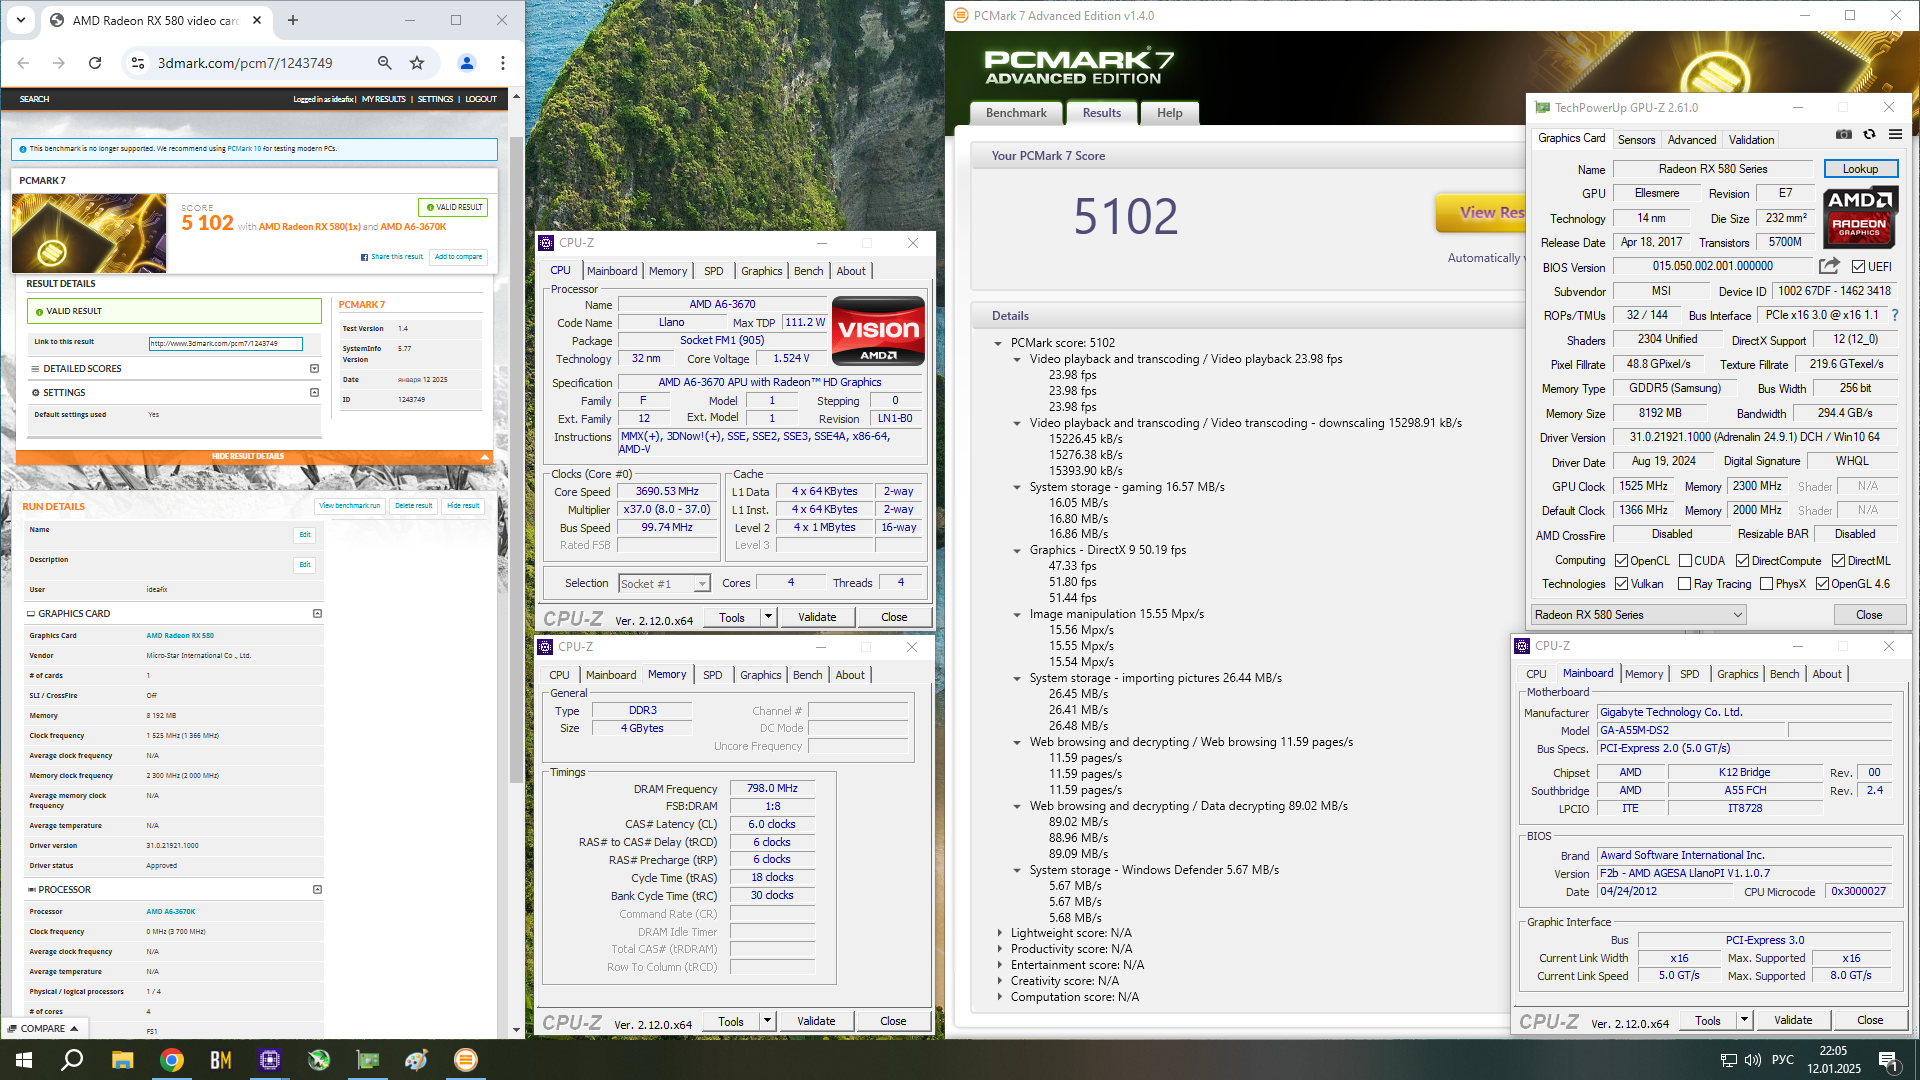1920x1080 pixels.
Task: Collapse the Graphics Card section on 3DMark page
Action: coord(317,614)
